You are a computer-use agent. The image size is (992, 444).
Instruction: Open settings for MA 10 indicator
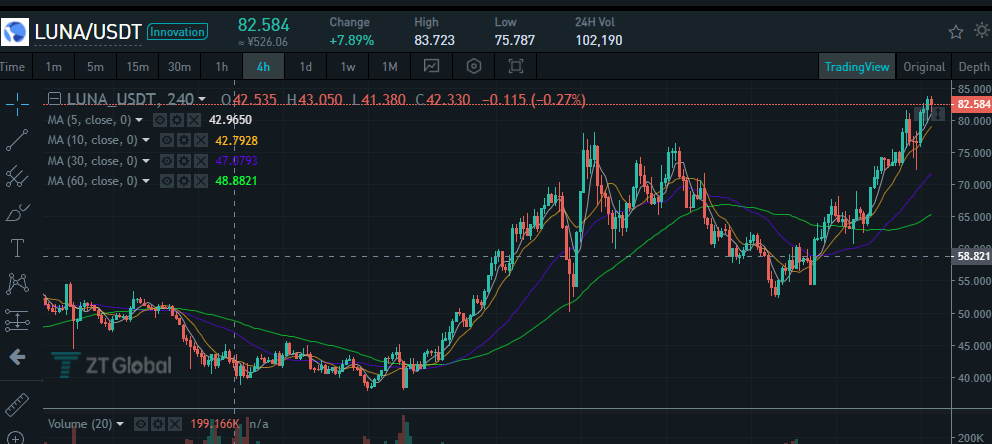coord(183,140)
